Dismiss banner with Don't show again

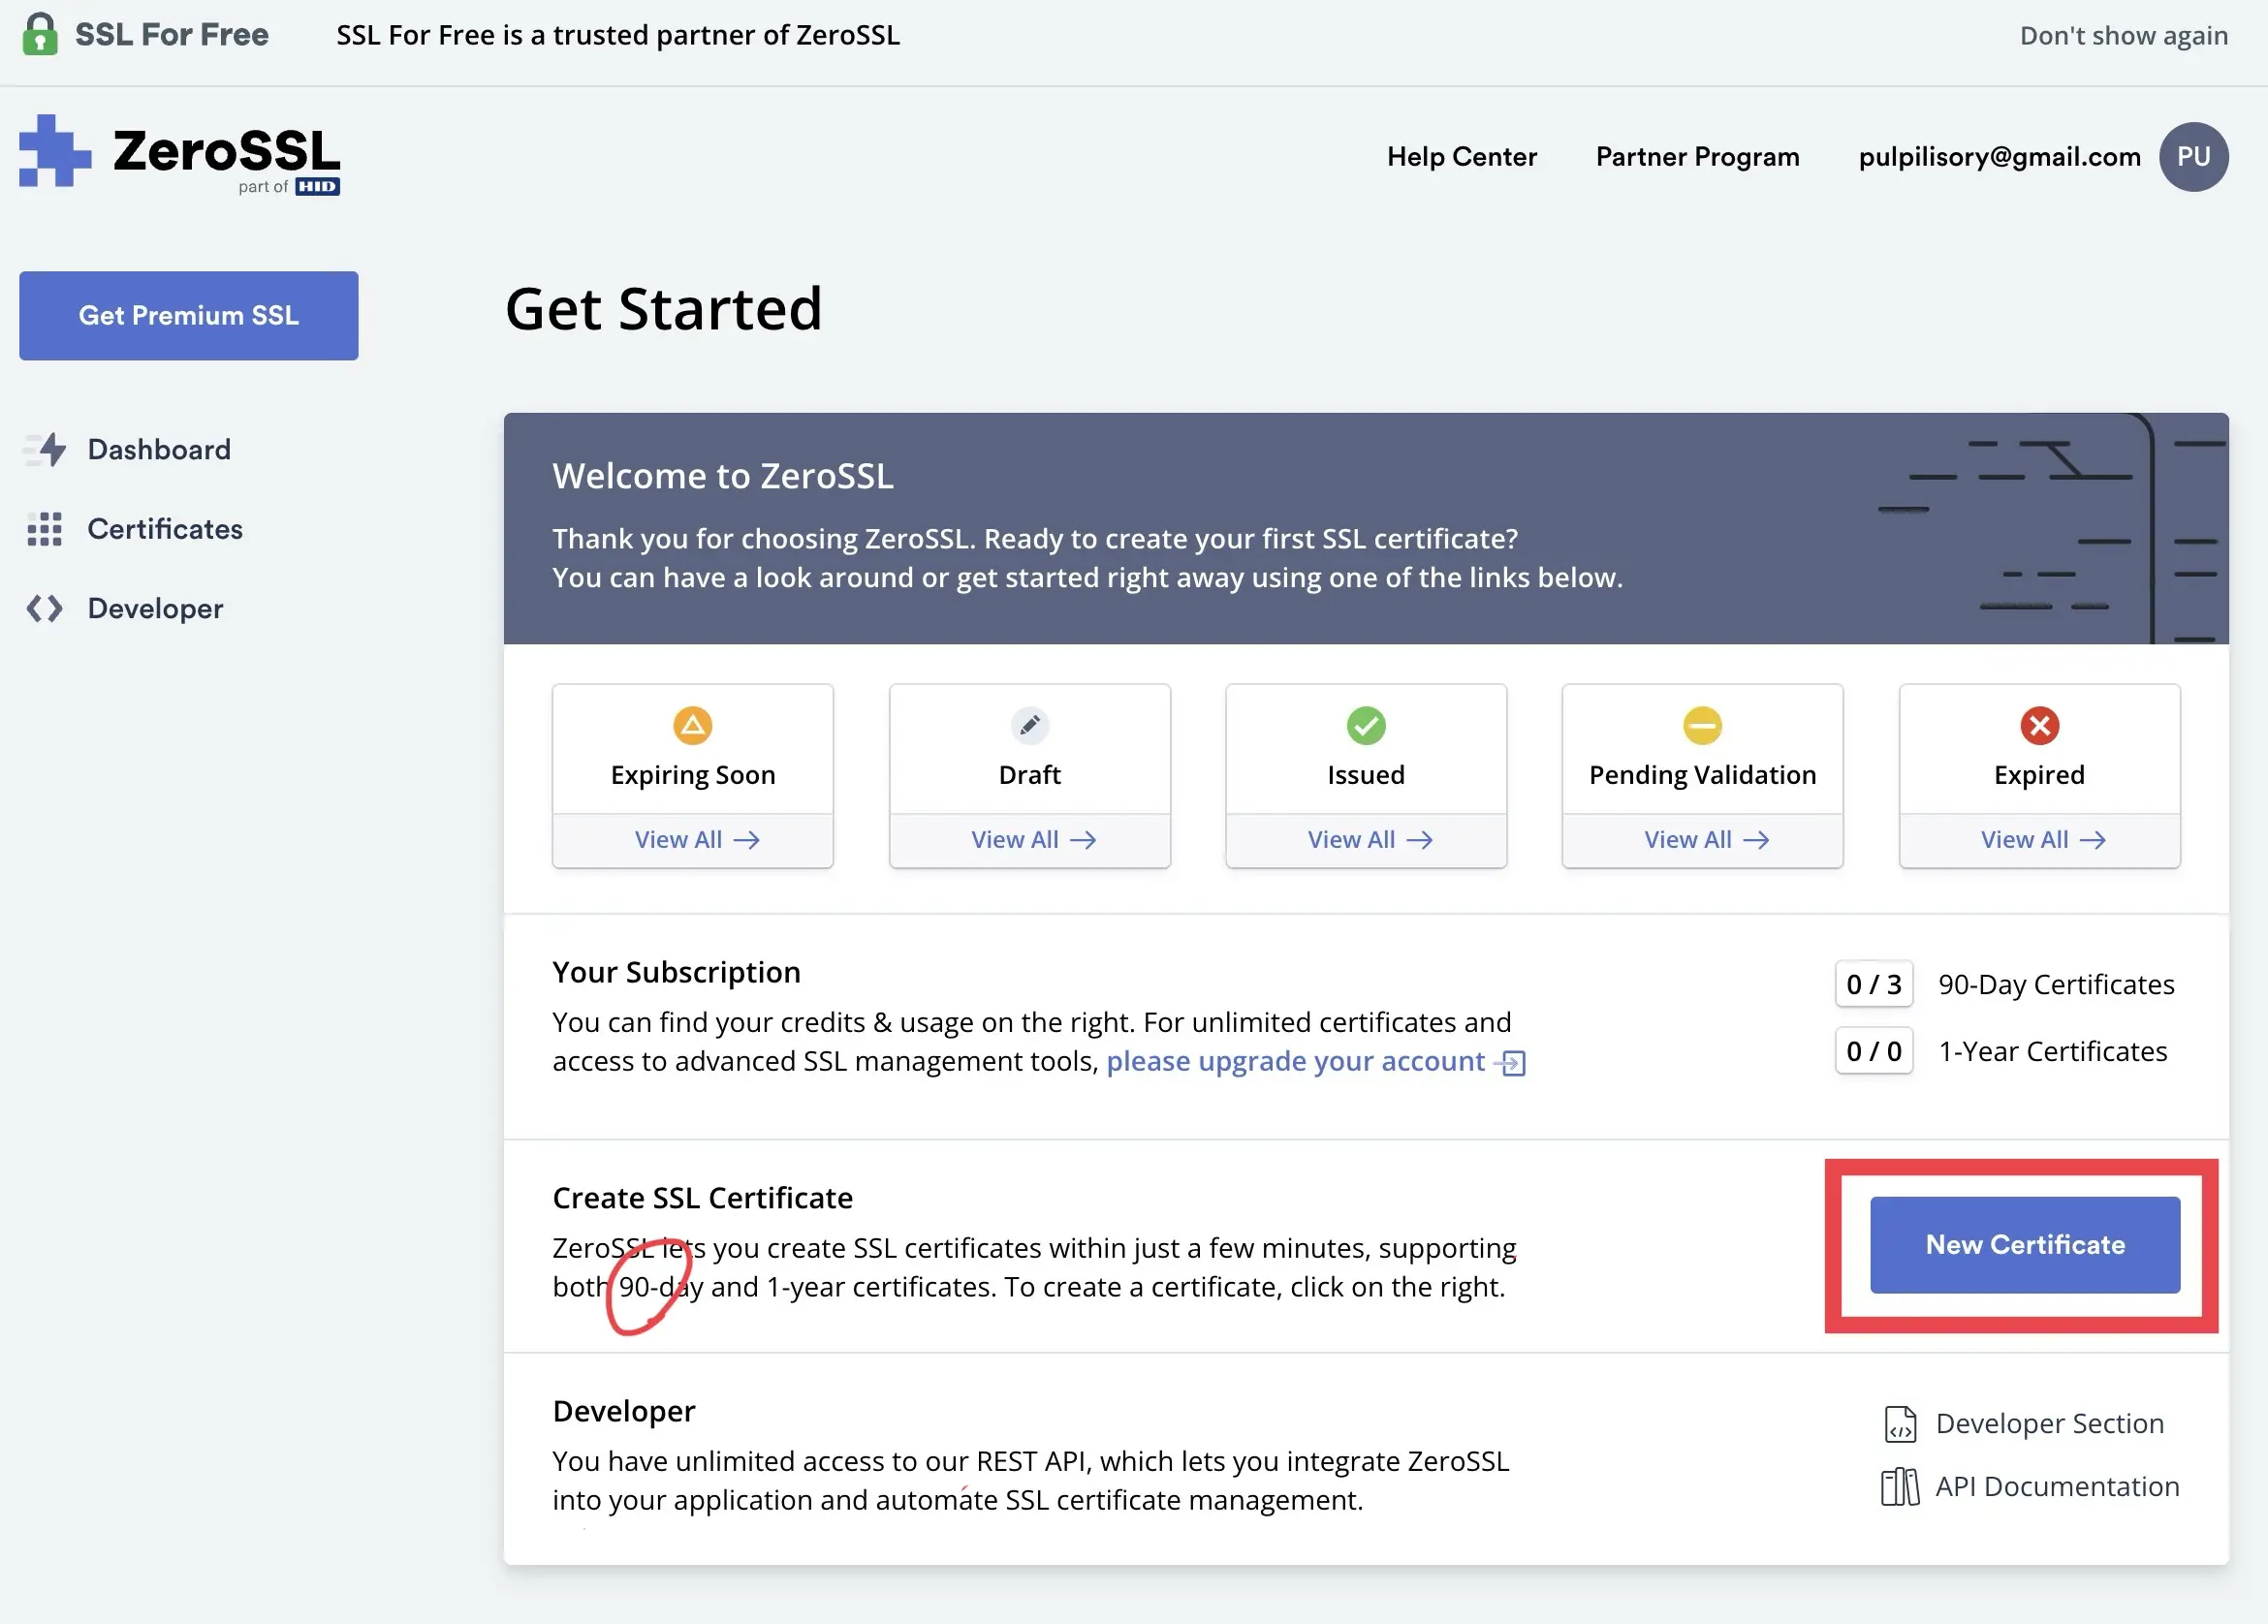coord(2123,36)
